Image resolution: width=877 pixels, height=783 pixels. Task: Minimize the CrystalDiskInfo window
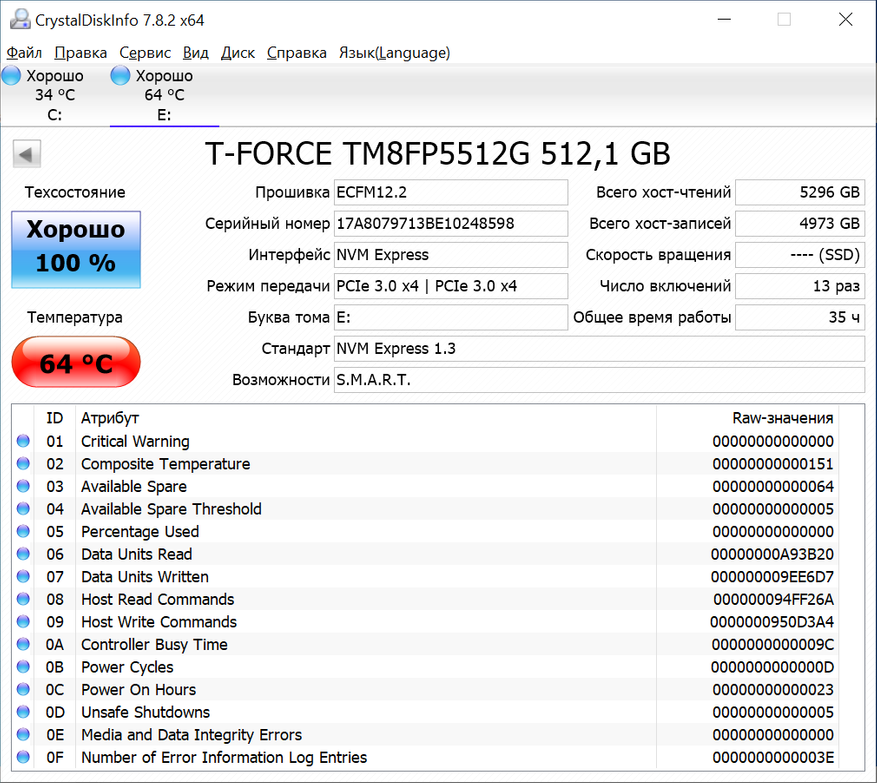pos(724,20)
